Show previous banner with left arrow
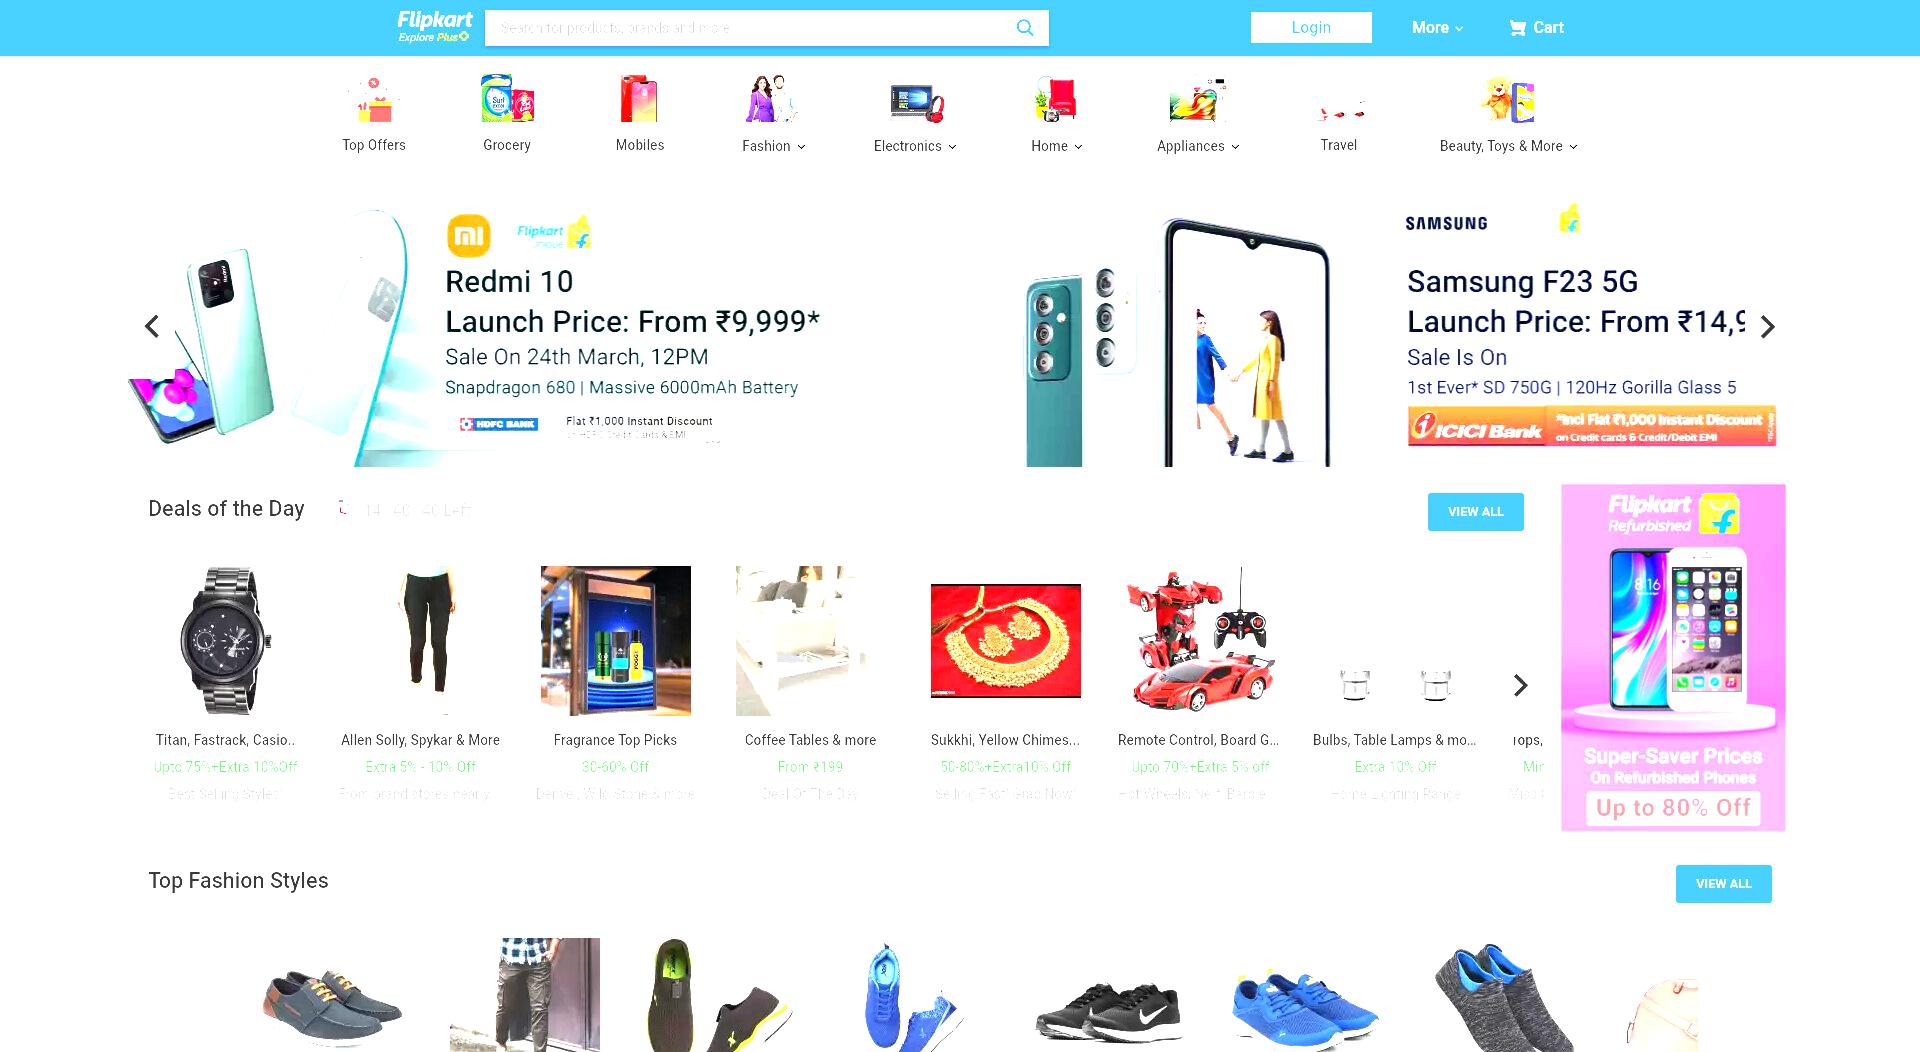1920x1052 pixels. [x=152, y=326]
